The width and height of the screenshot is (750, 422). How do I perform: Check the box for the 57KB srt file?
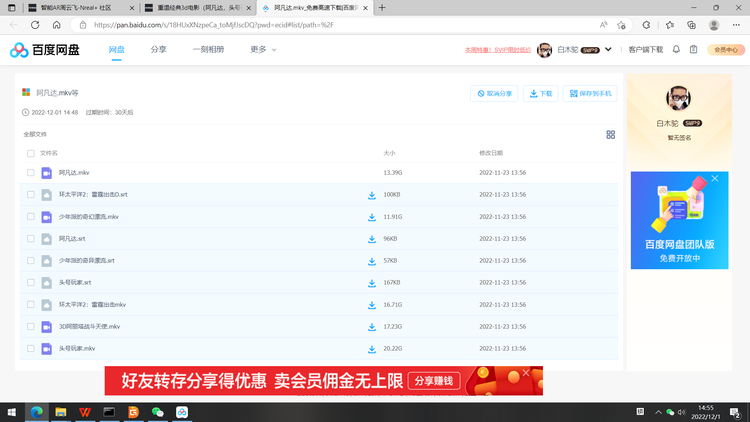point(31,261)
